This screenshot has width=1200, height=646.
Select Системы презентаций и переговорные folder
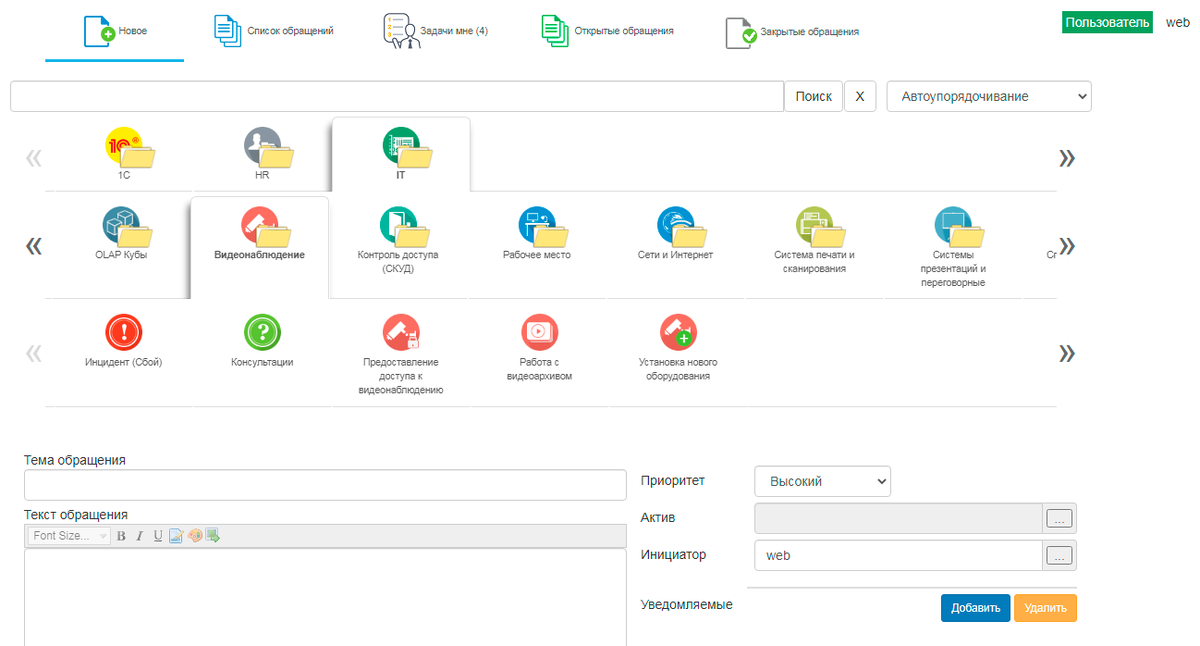pyautogui.click(x=953, y=246)
